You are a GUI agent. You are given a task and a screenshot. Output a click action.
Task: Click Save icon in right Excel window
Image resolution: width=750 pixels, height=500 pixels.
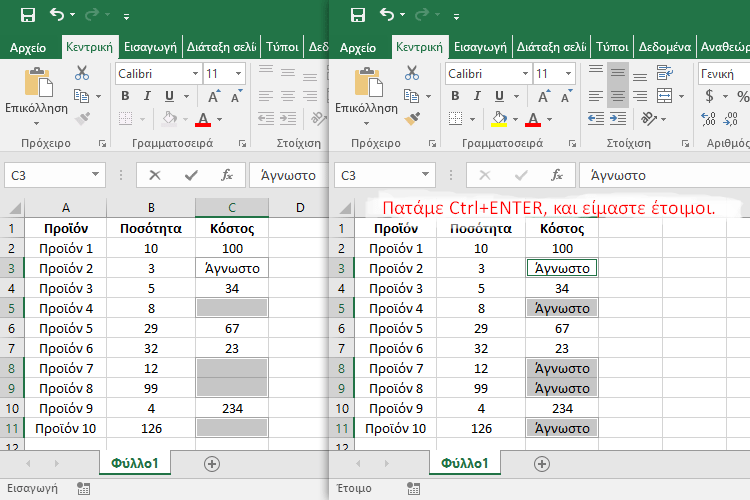[358, 15]
